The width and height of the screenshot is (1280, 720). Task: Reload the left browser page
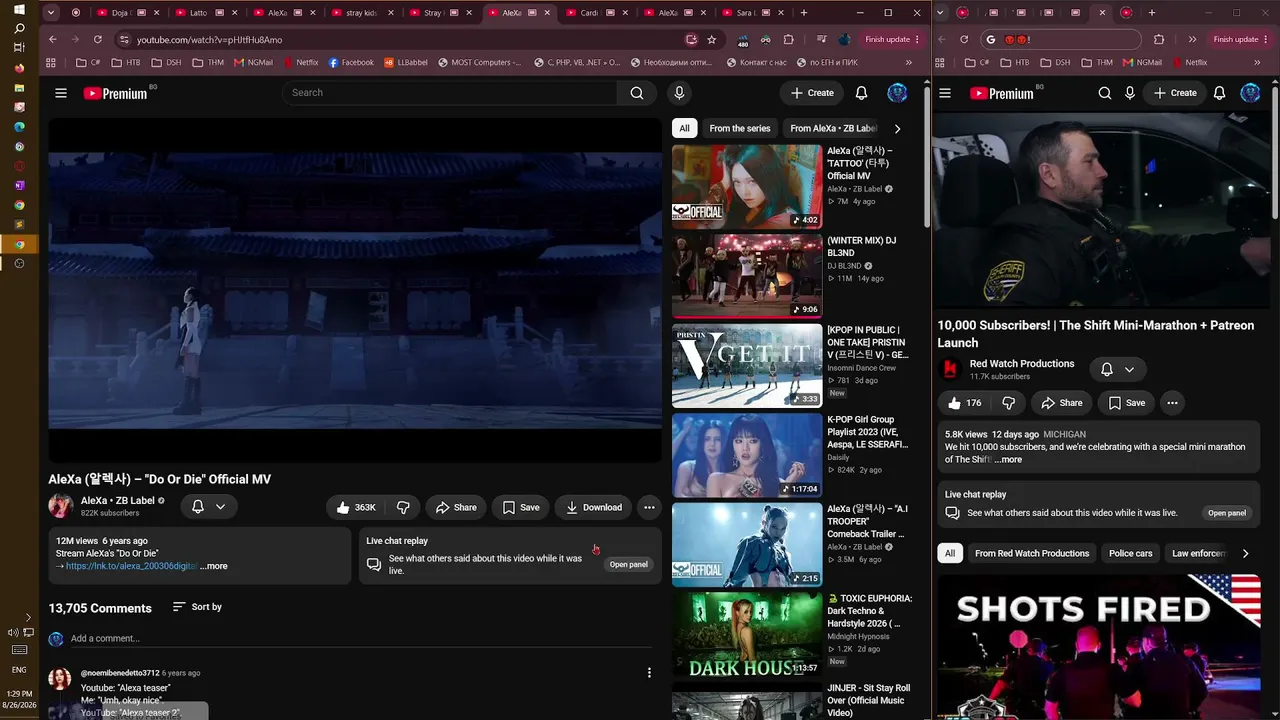pos(97,40)
